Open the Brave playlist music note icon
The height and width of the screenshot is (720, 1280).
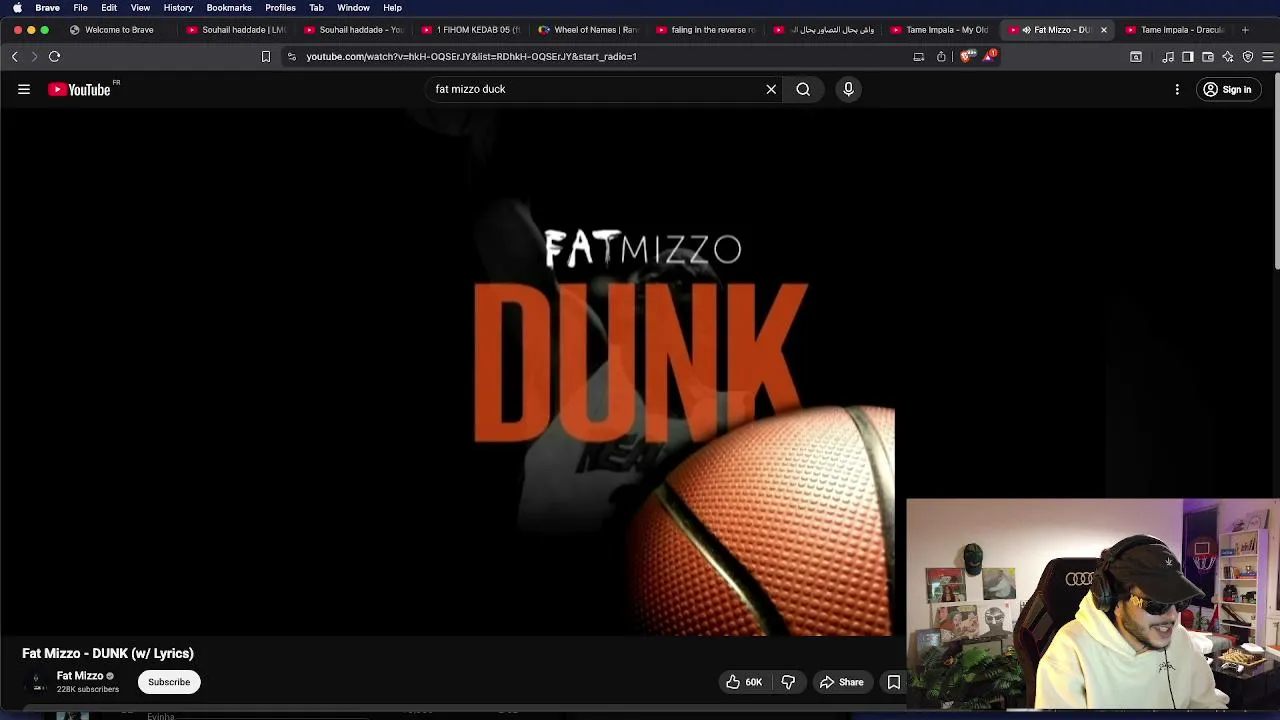tap(1168, 57)
